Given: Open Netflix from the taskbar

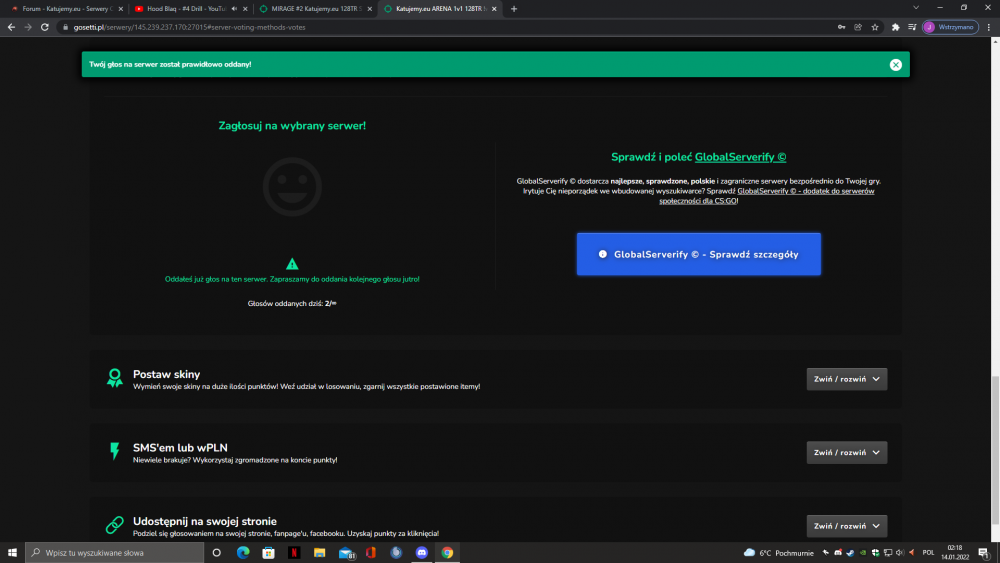Looking at the screenshot, I should point(294,552).
